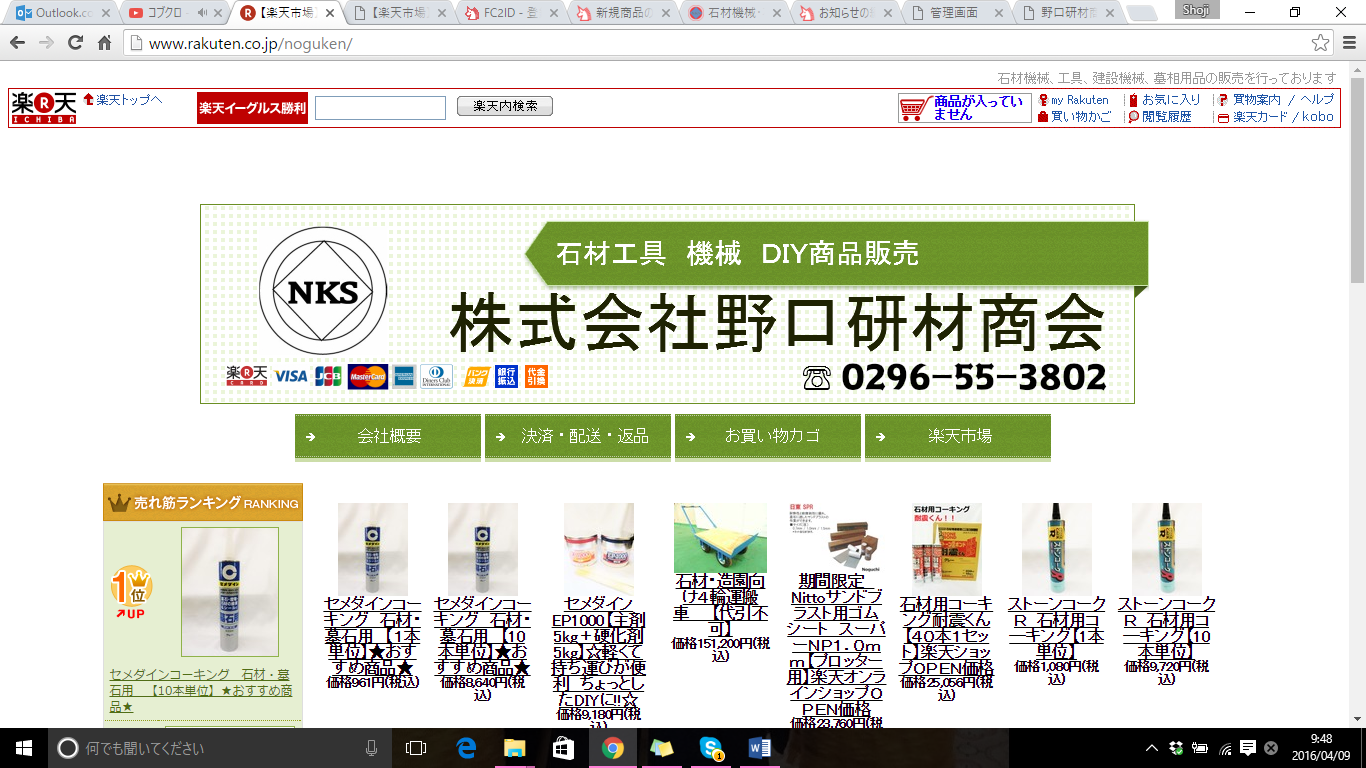The width and height of the screenshot is (1366, 768).
Task: Open the Nittoサンドブラスト用ゴムシート product link
Action: pyautogui.click(x=837, y=646)
